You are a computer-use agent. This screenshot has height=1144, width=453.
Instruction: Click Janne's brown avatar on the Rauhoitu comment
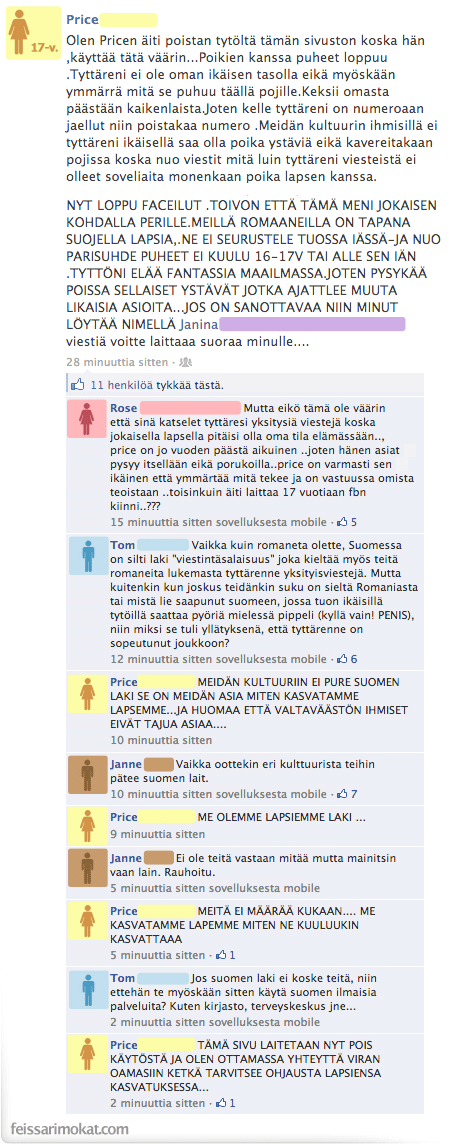coord(86,868)
